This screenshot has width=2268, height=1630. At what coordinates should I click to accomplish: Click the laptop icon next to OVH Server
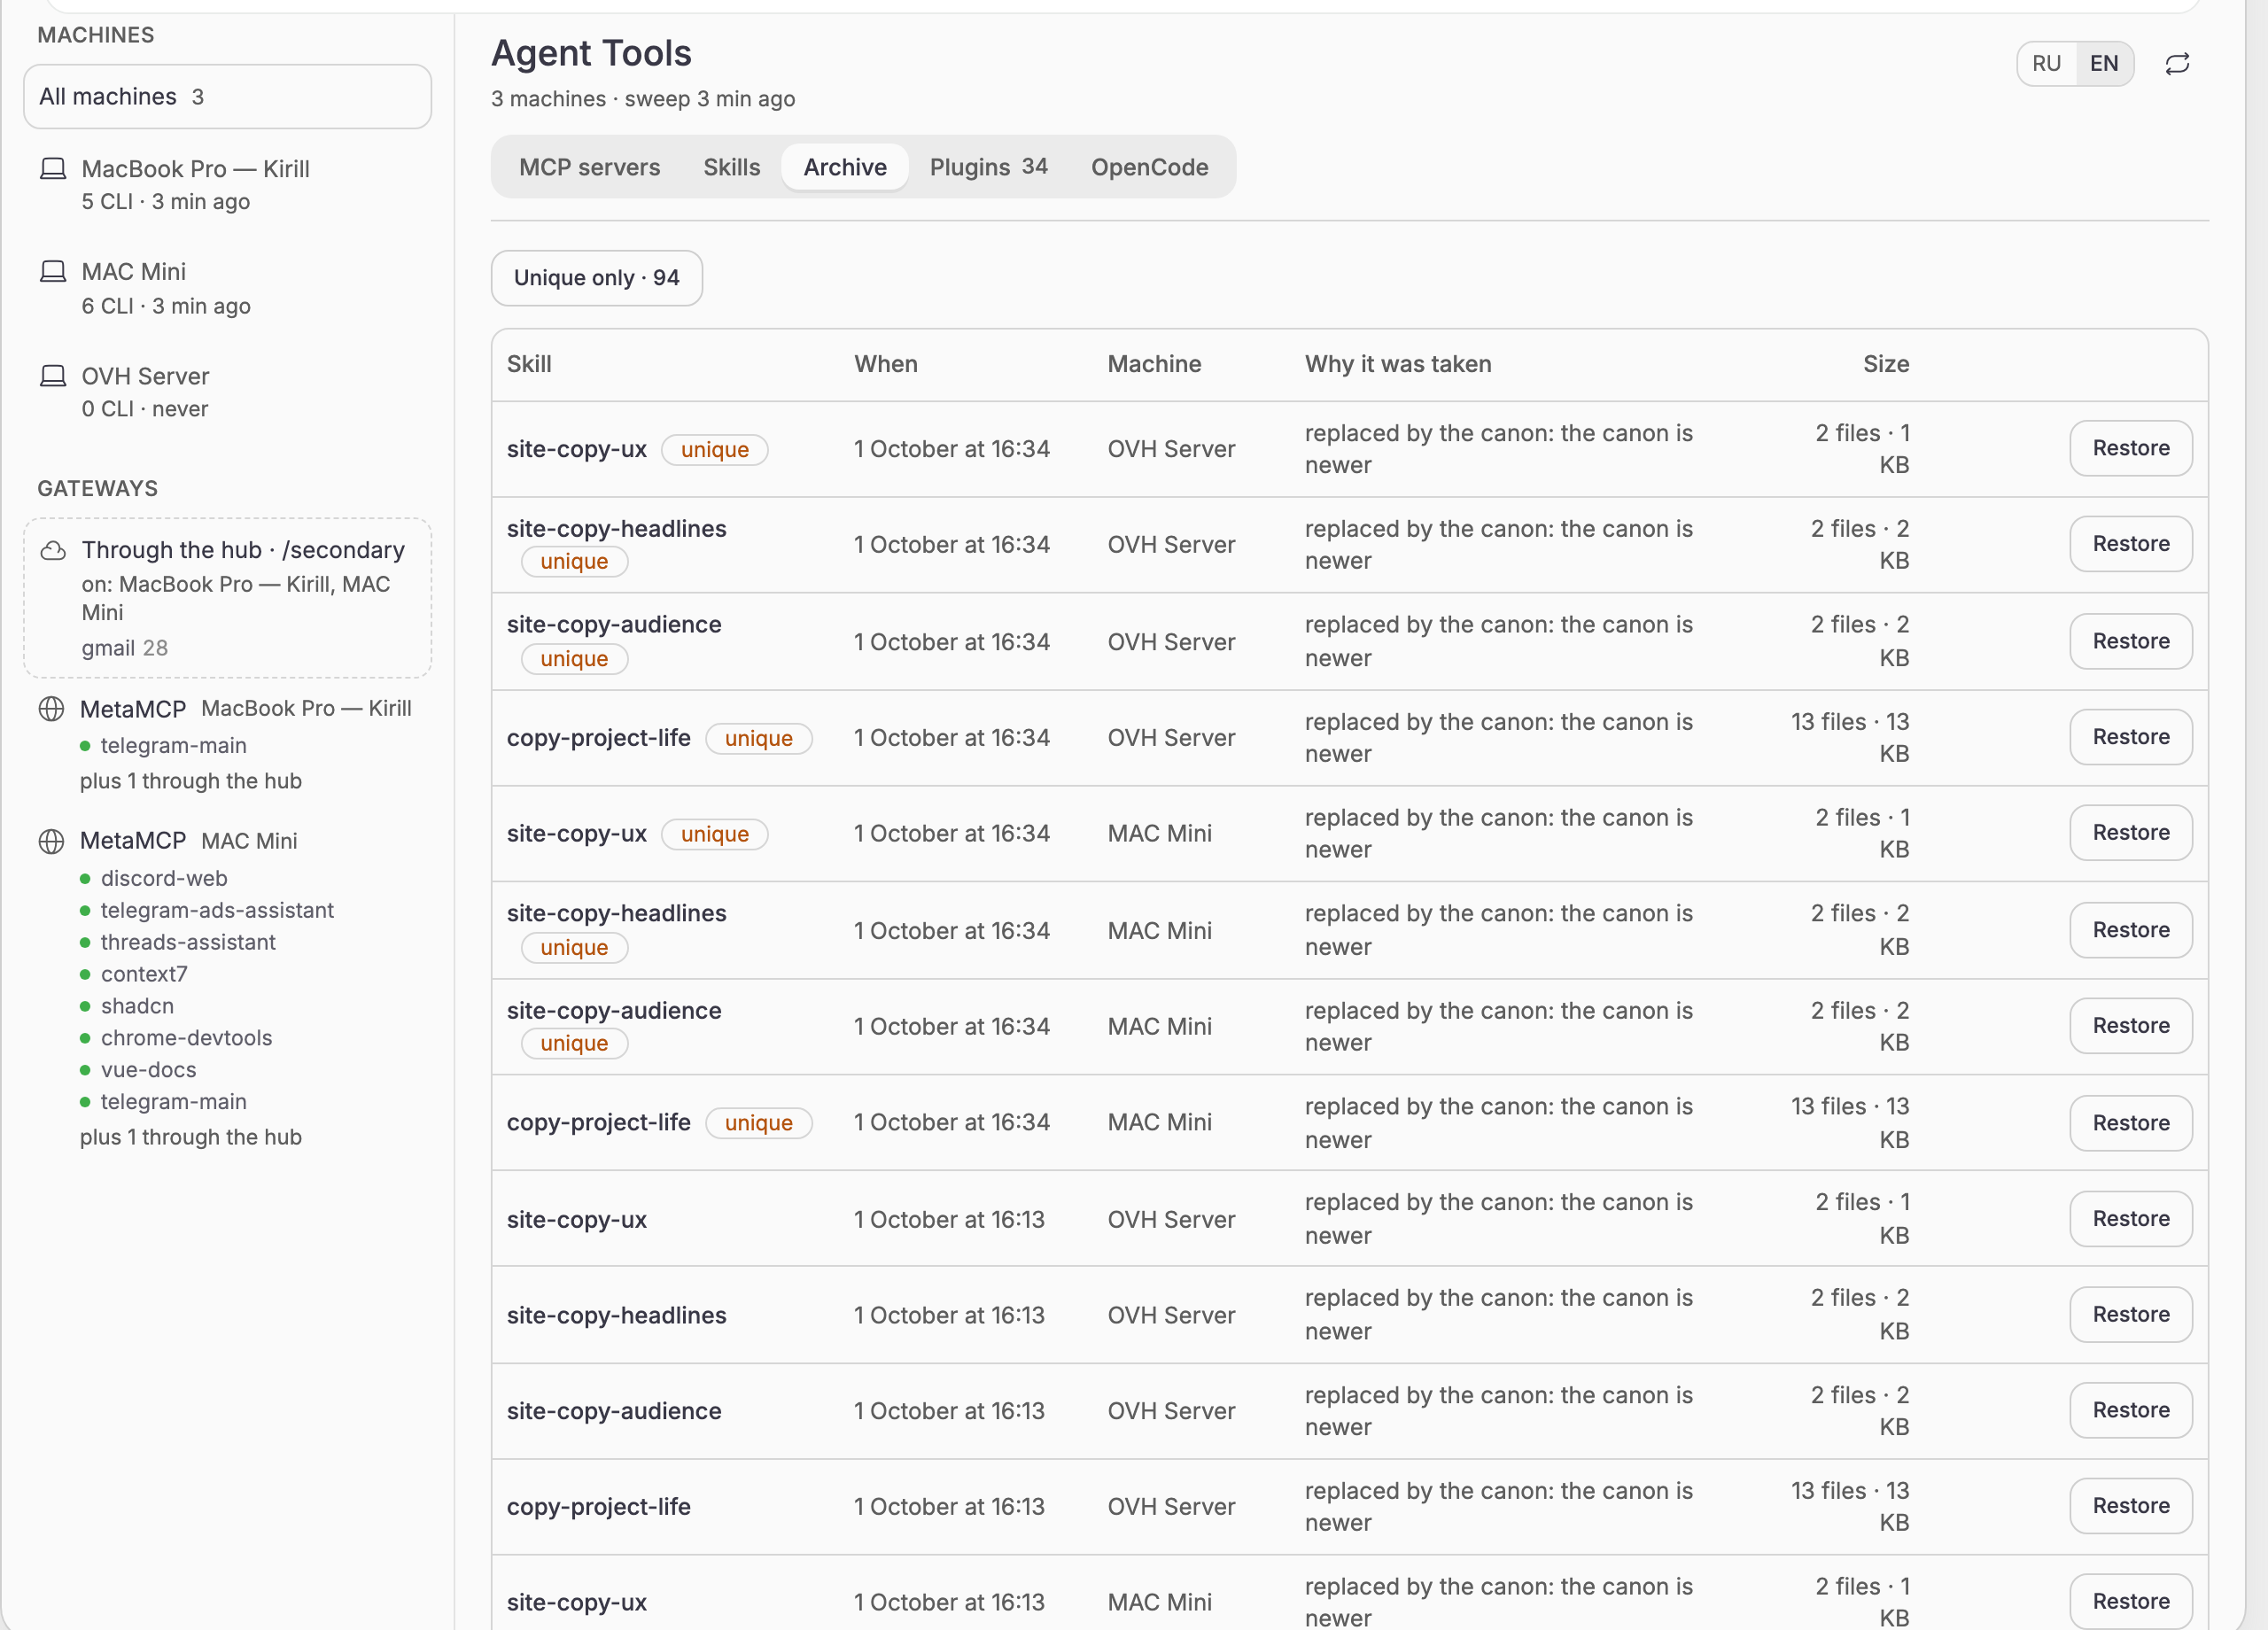tap(53, 376)
